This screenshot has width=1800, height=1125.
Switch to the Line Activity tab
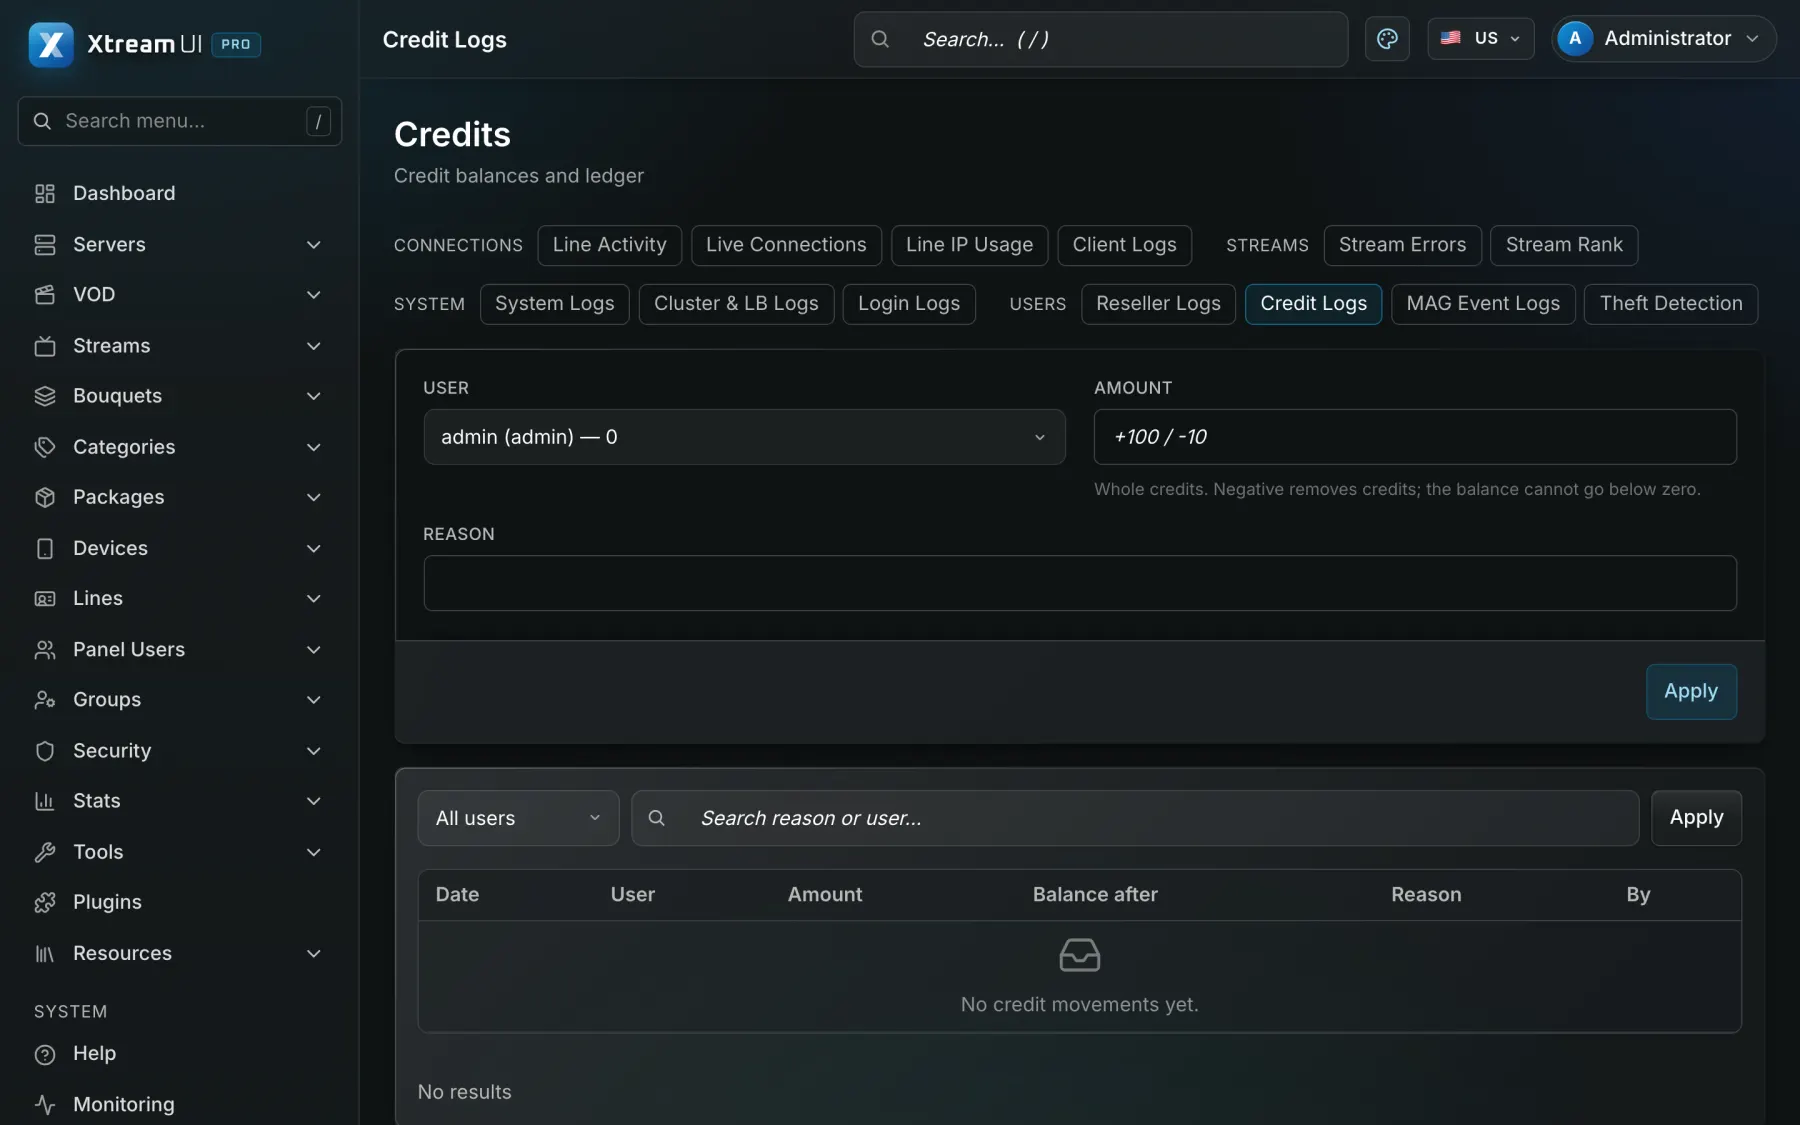coord(609,245)
